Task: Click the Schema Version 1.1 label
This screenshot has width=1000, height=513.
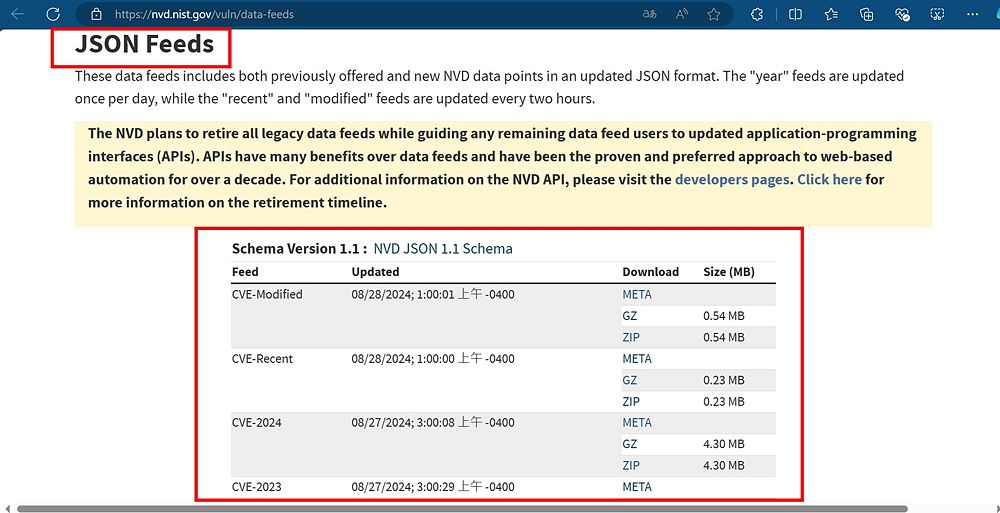Action: pos(299,249)
